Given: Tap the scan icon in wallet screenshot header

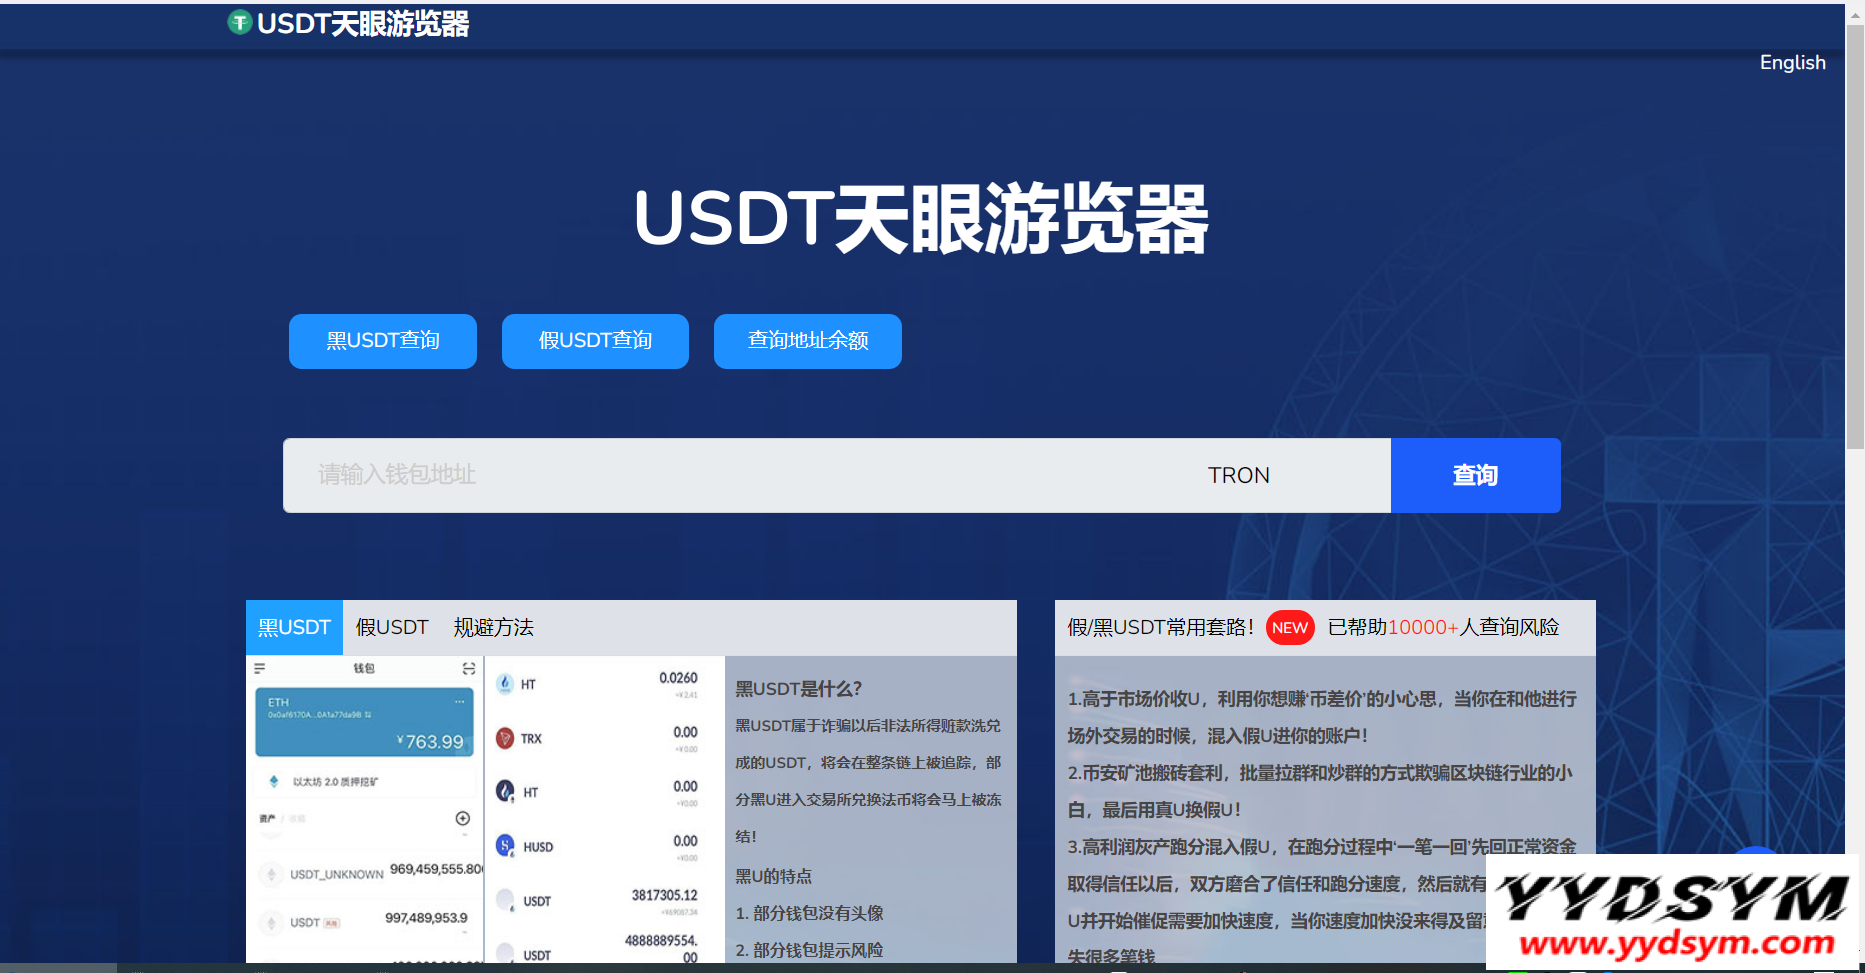Looking at the screenshot, I should (x=468, y=668).
